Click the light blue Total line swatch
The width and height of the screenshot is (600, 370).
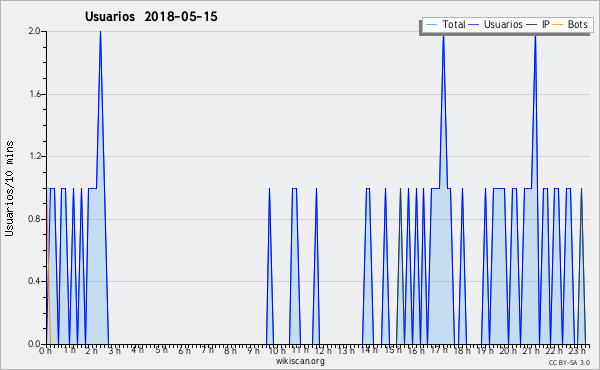(x=431, y=25)
